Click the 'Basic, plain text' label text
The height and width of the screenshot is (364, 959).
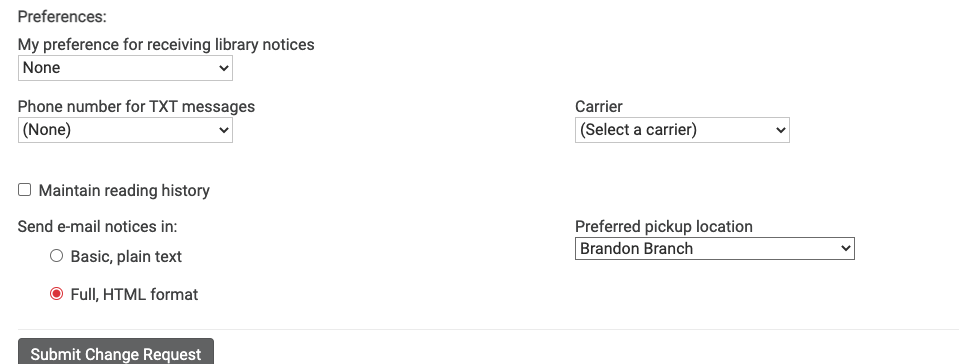[x=126, y=256]
